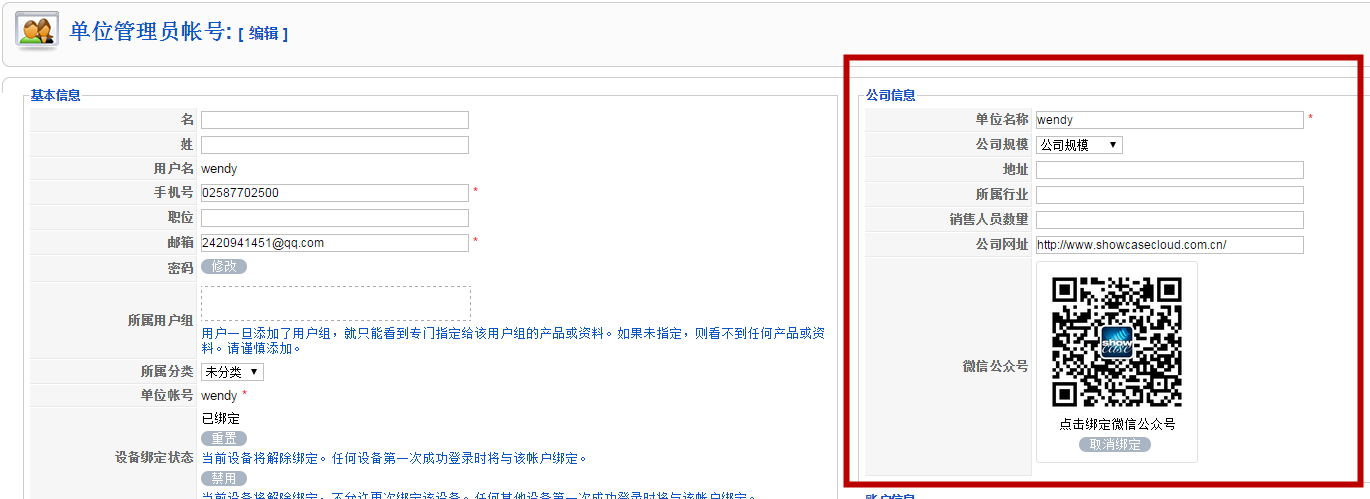Screen dimensions: 1370x499
Task: Click the 单位名称 field containing wendy
Action: pyautogui.click(x=1170, y=120)
